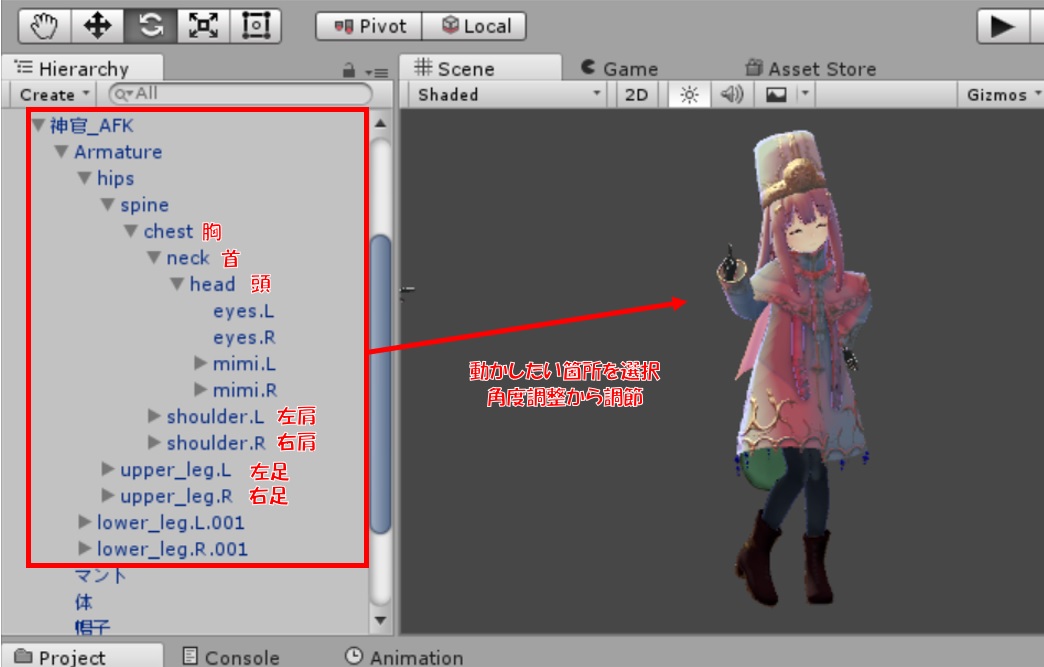Select the Hand tool
The height and width of the screenshot is (667, 1044).
coord(44,26)
